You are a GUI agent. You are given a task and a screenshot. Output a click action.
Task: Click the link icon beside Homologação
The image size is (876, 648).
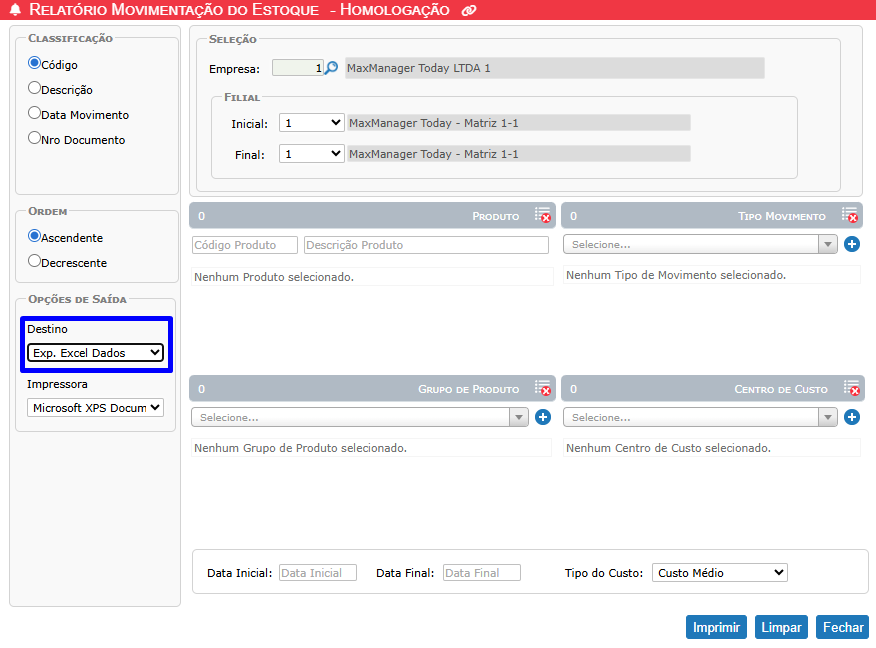point(469,11)
